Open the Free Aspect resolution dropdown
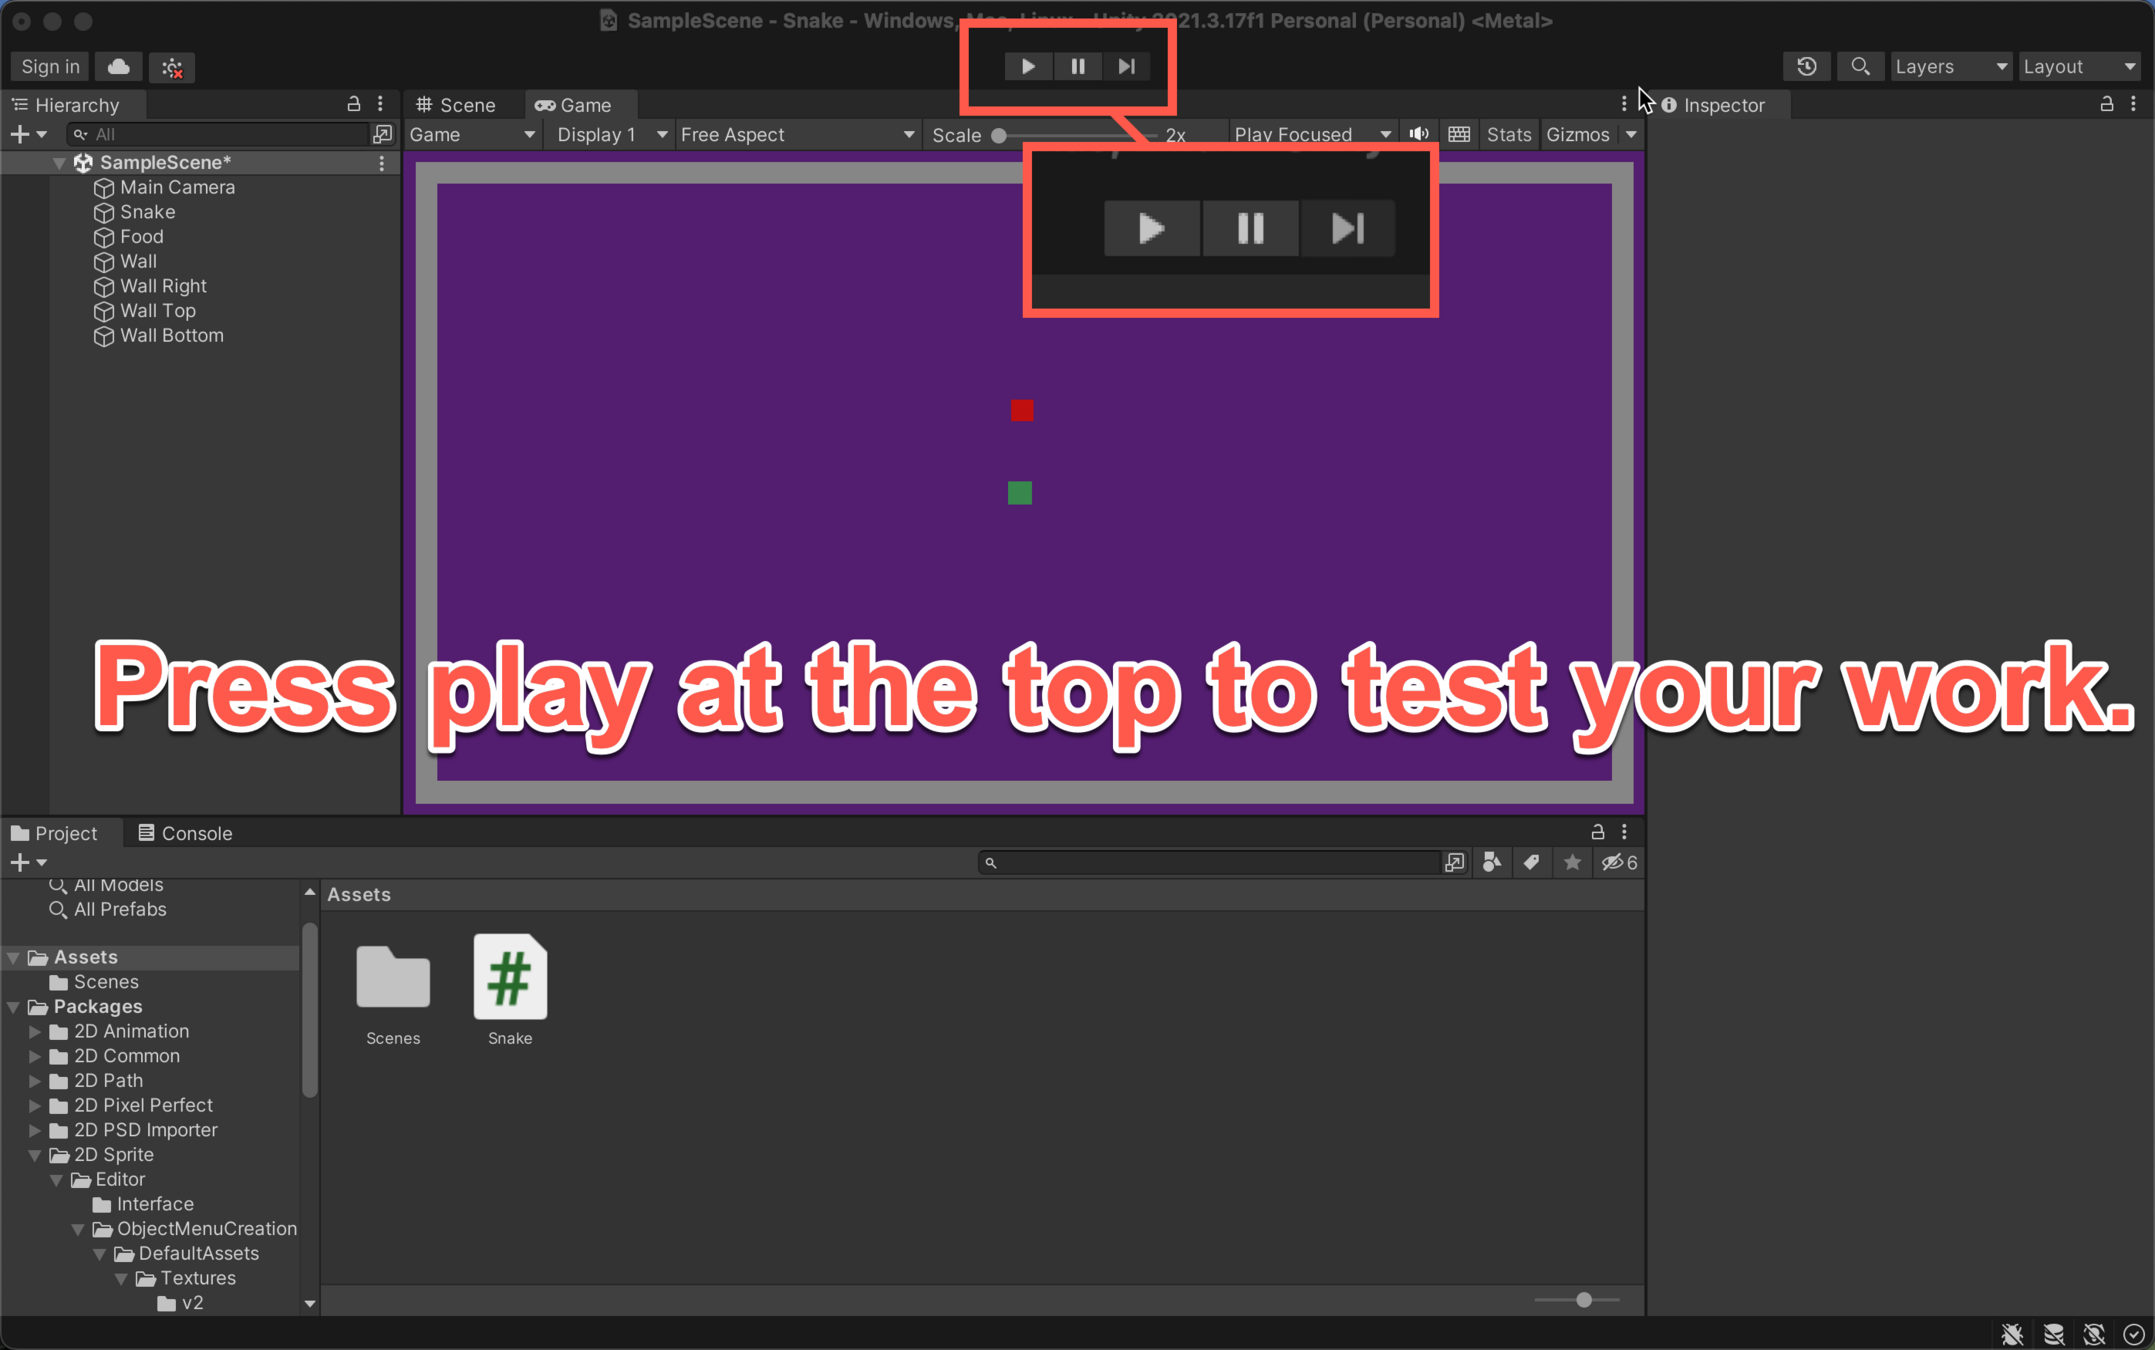This screenshot has height=1350, width=2155. coord(796,134)
